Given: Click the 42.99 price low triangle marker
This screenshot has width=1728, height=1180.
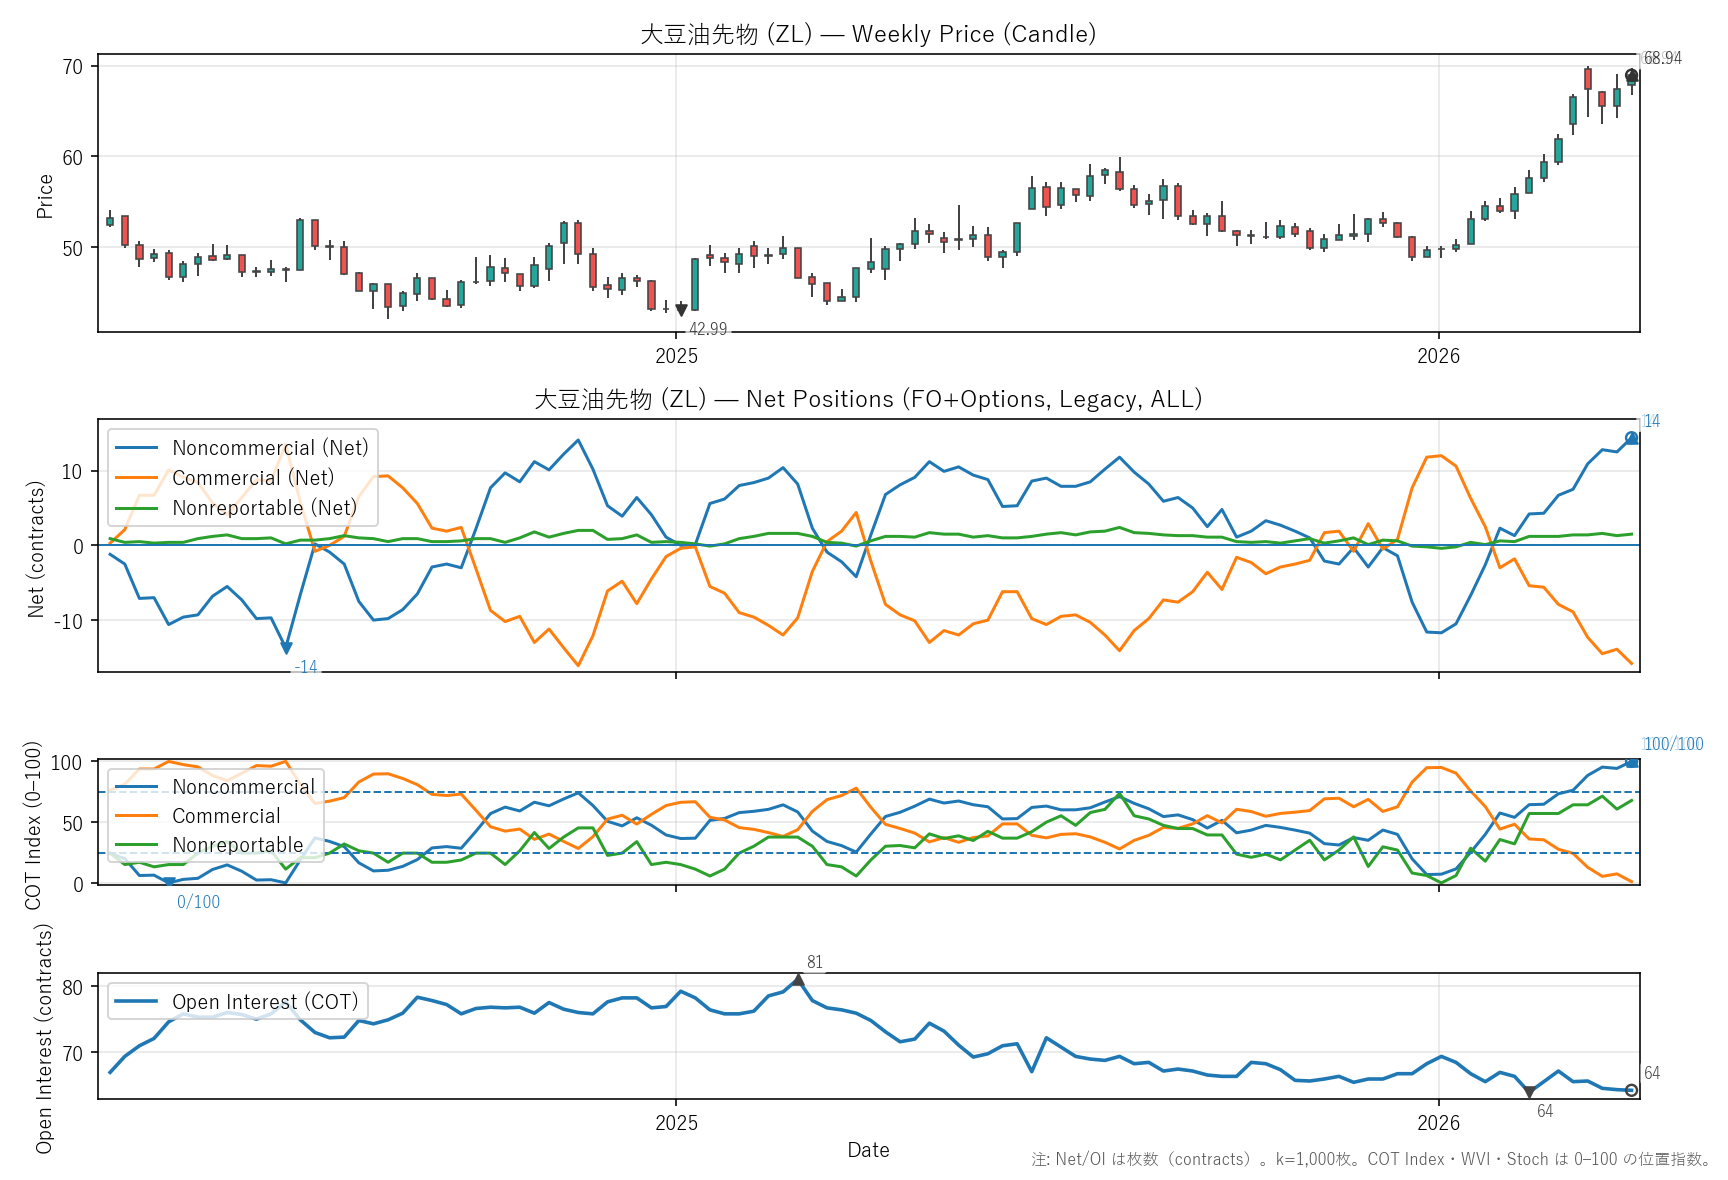Looking at the screenshot, I should pyautogui.click(x=682, y=311).
